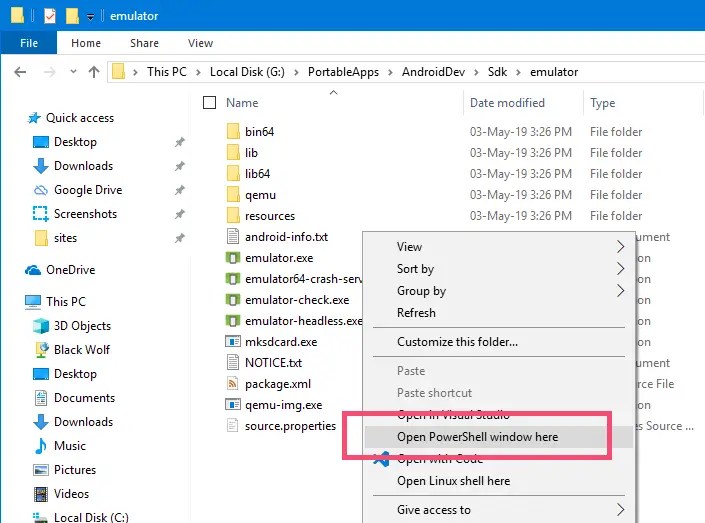Go back with the Back arrow
Image resolution: width=705 pixels, height=523 pixels.
[x=20, y=72]
